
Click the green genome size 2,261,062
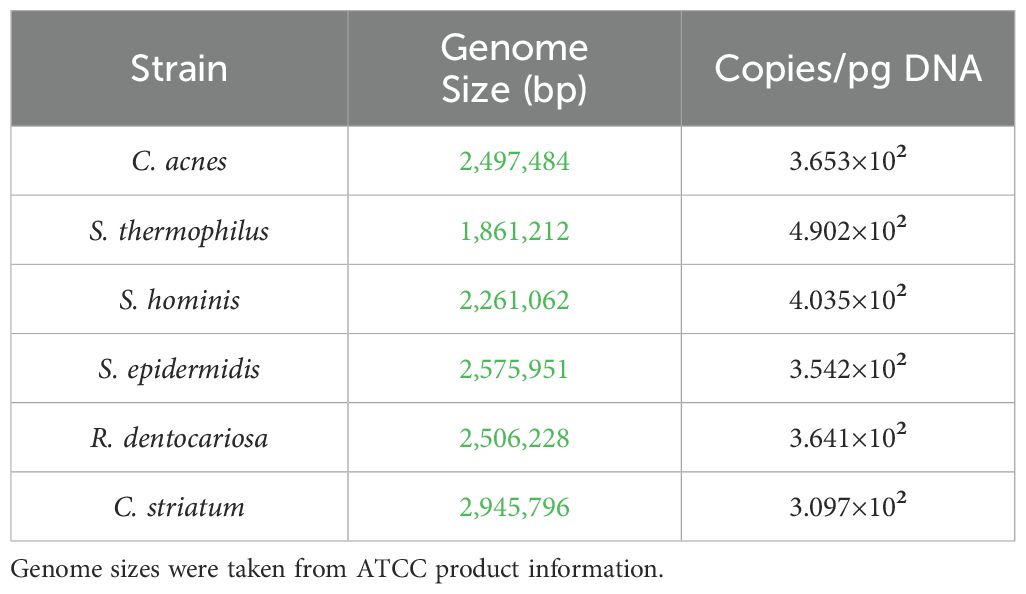click(514, 300)
